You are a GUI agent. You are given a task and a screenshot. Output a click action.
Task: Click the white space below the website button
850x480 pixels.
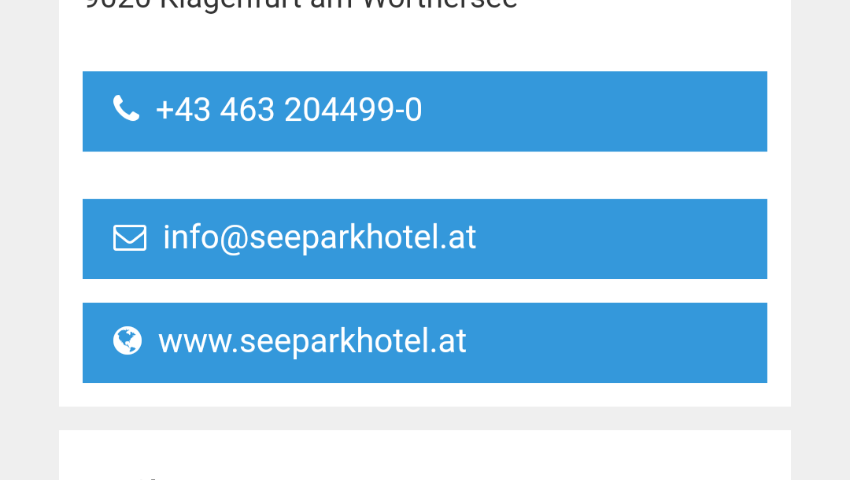tap(424, 395)
